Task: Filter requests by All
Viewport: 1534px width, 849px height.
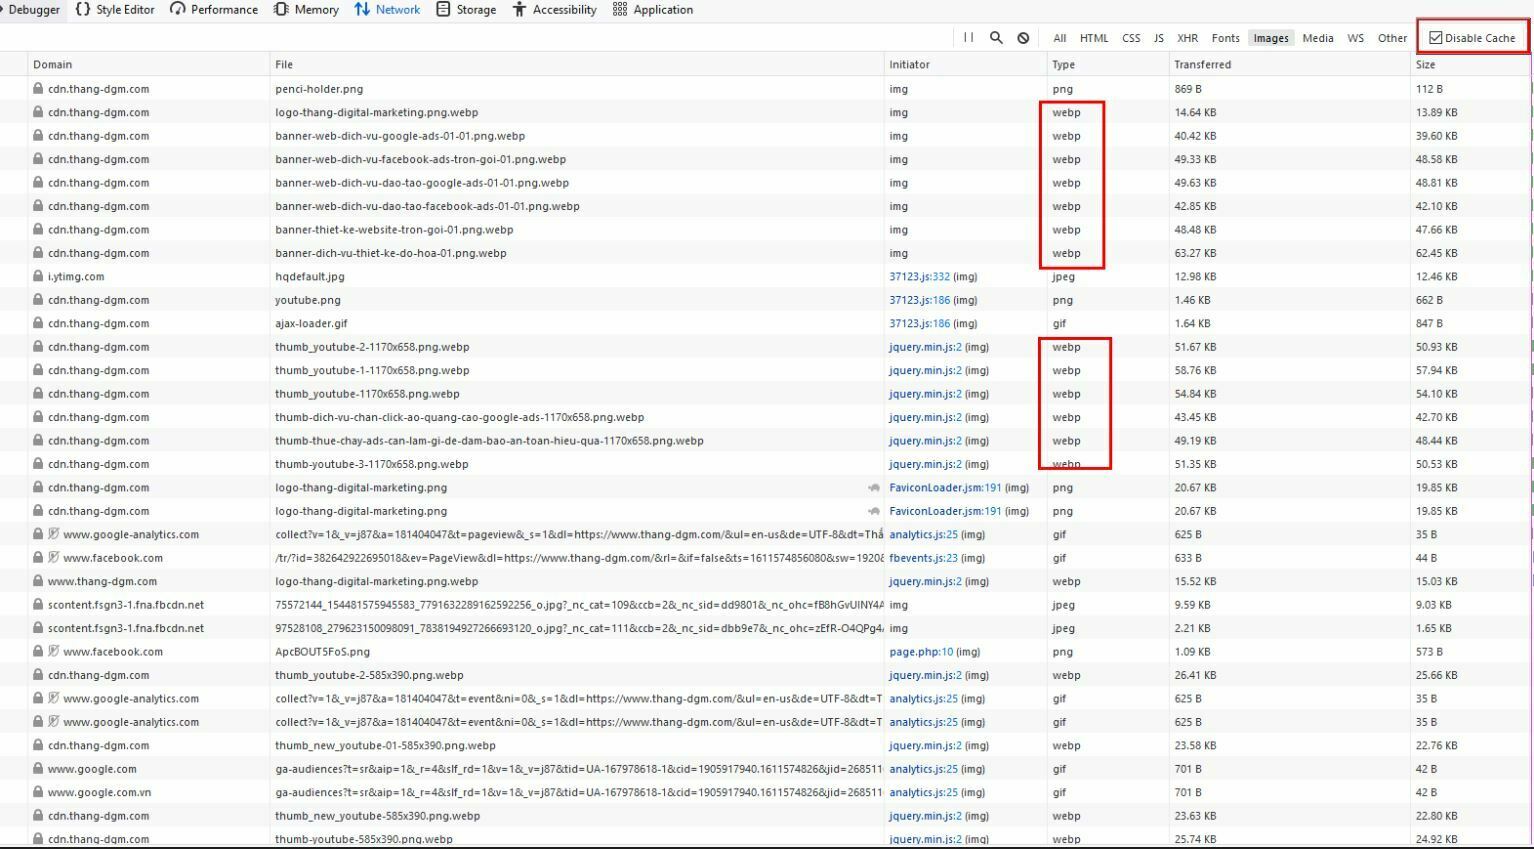Action: (1059, 38)
